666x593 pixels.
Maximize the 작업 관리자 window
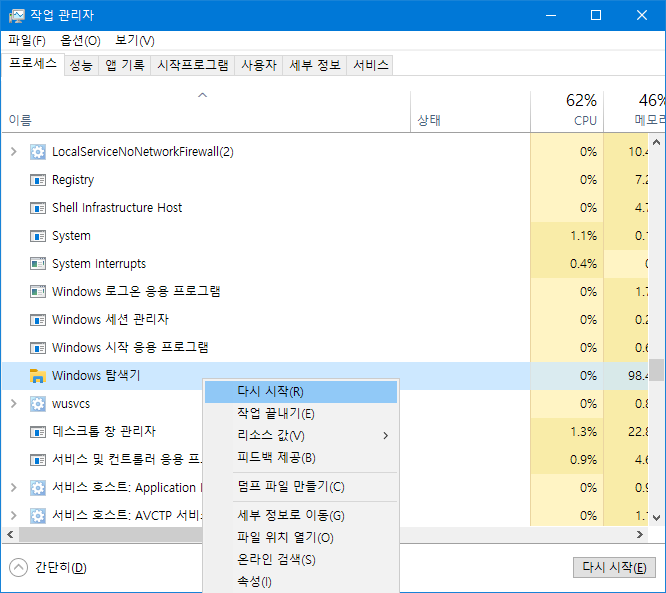(x=596, y=15)
